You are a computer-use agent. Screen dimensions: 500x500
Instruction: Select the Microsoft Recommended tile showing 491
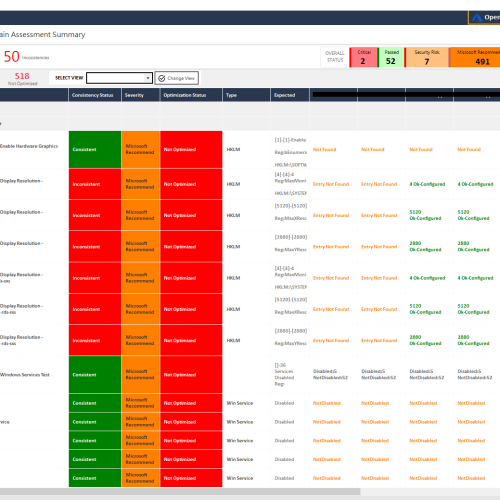[475, 57]
